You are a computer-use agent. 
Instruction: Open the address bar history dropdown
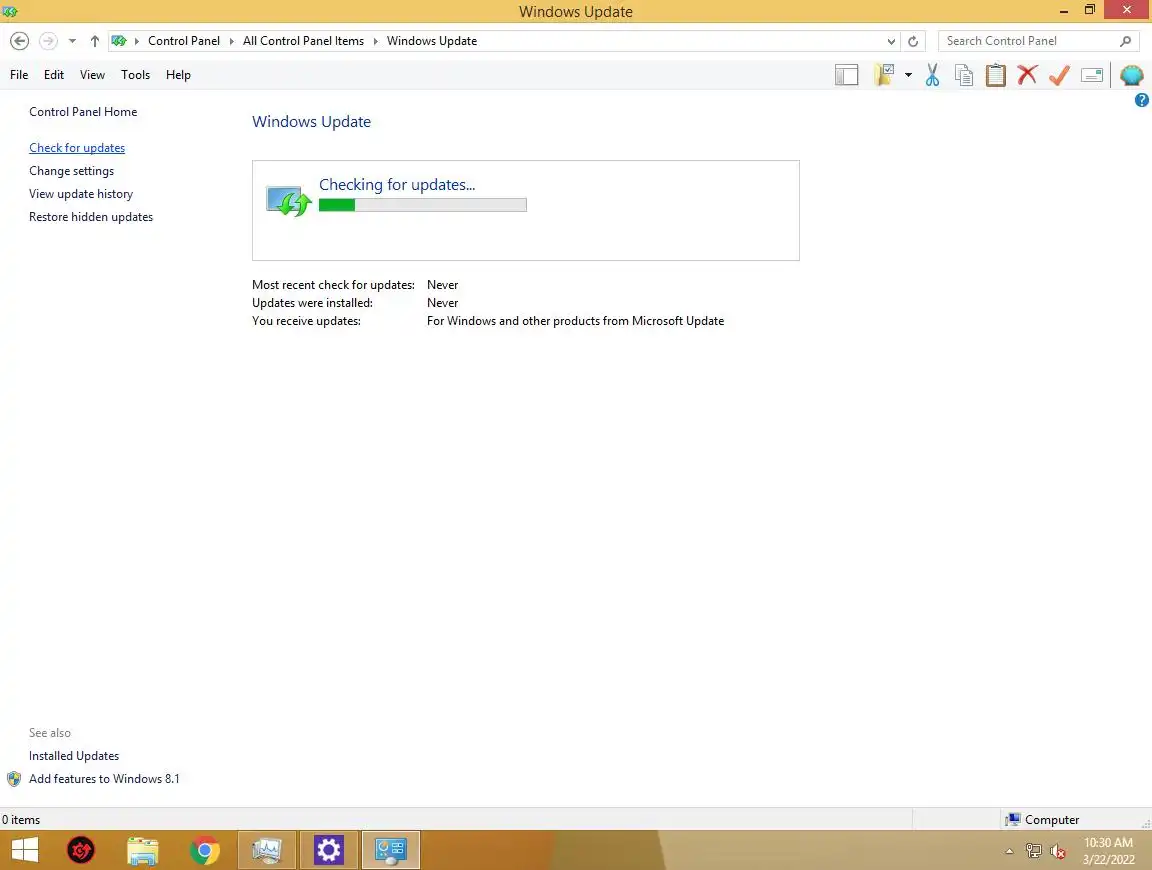(891, 41)
